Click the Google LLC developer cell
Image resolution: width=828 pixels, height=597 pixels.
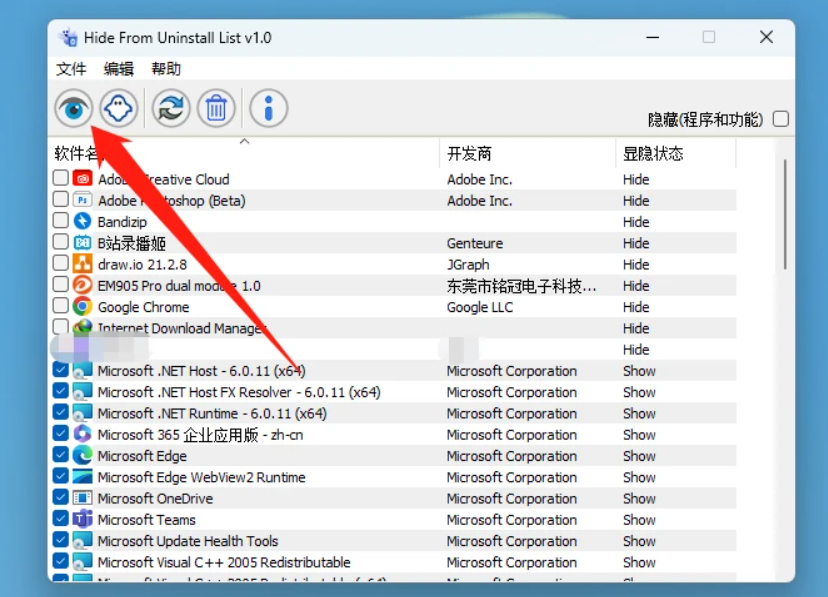[479, 307]
